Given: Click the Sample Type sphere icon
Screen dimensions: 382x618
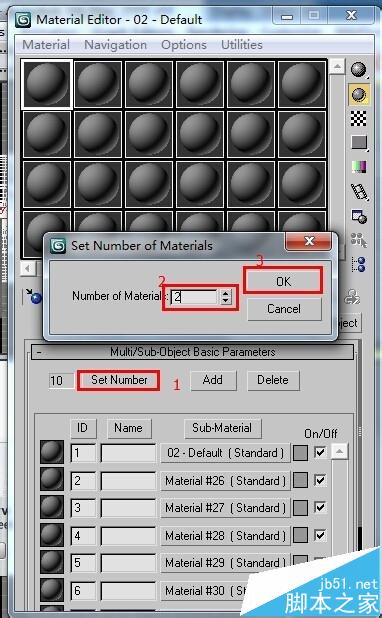Looking at the screenshot, I should point(358,70).
